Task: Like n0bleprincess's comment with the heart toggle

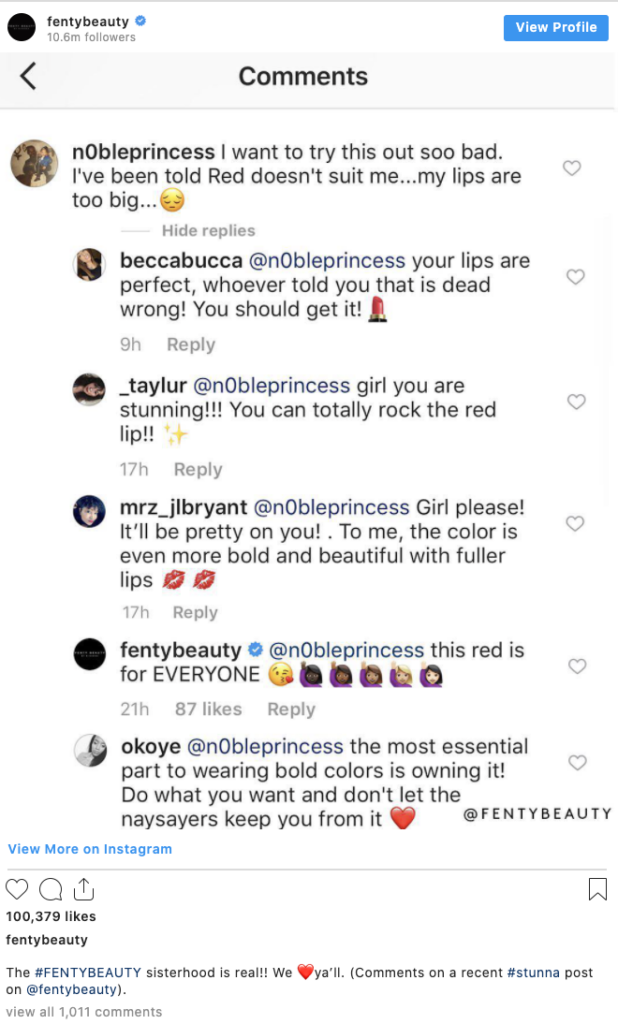Action: (x=572, y=168)
